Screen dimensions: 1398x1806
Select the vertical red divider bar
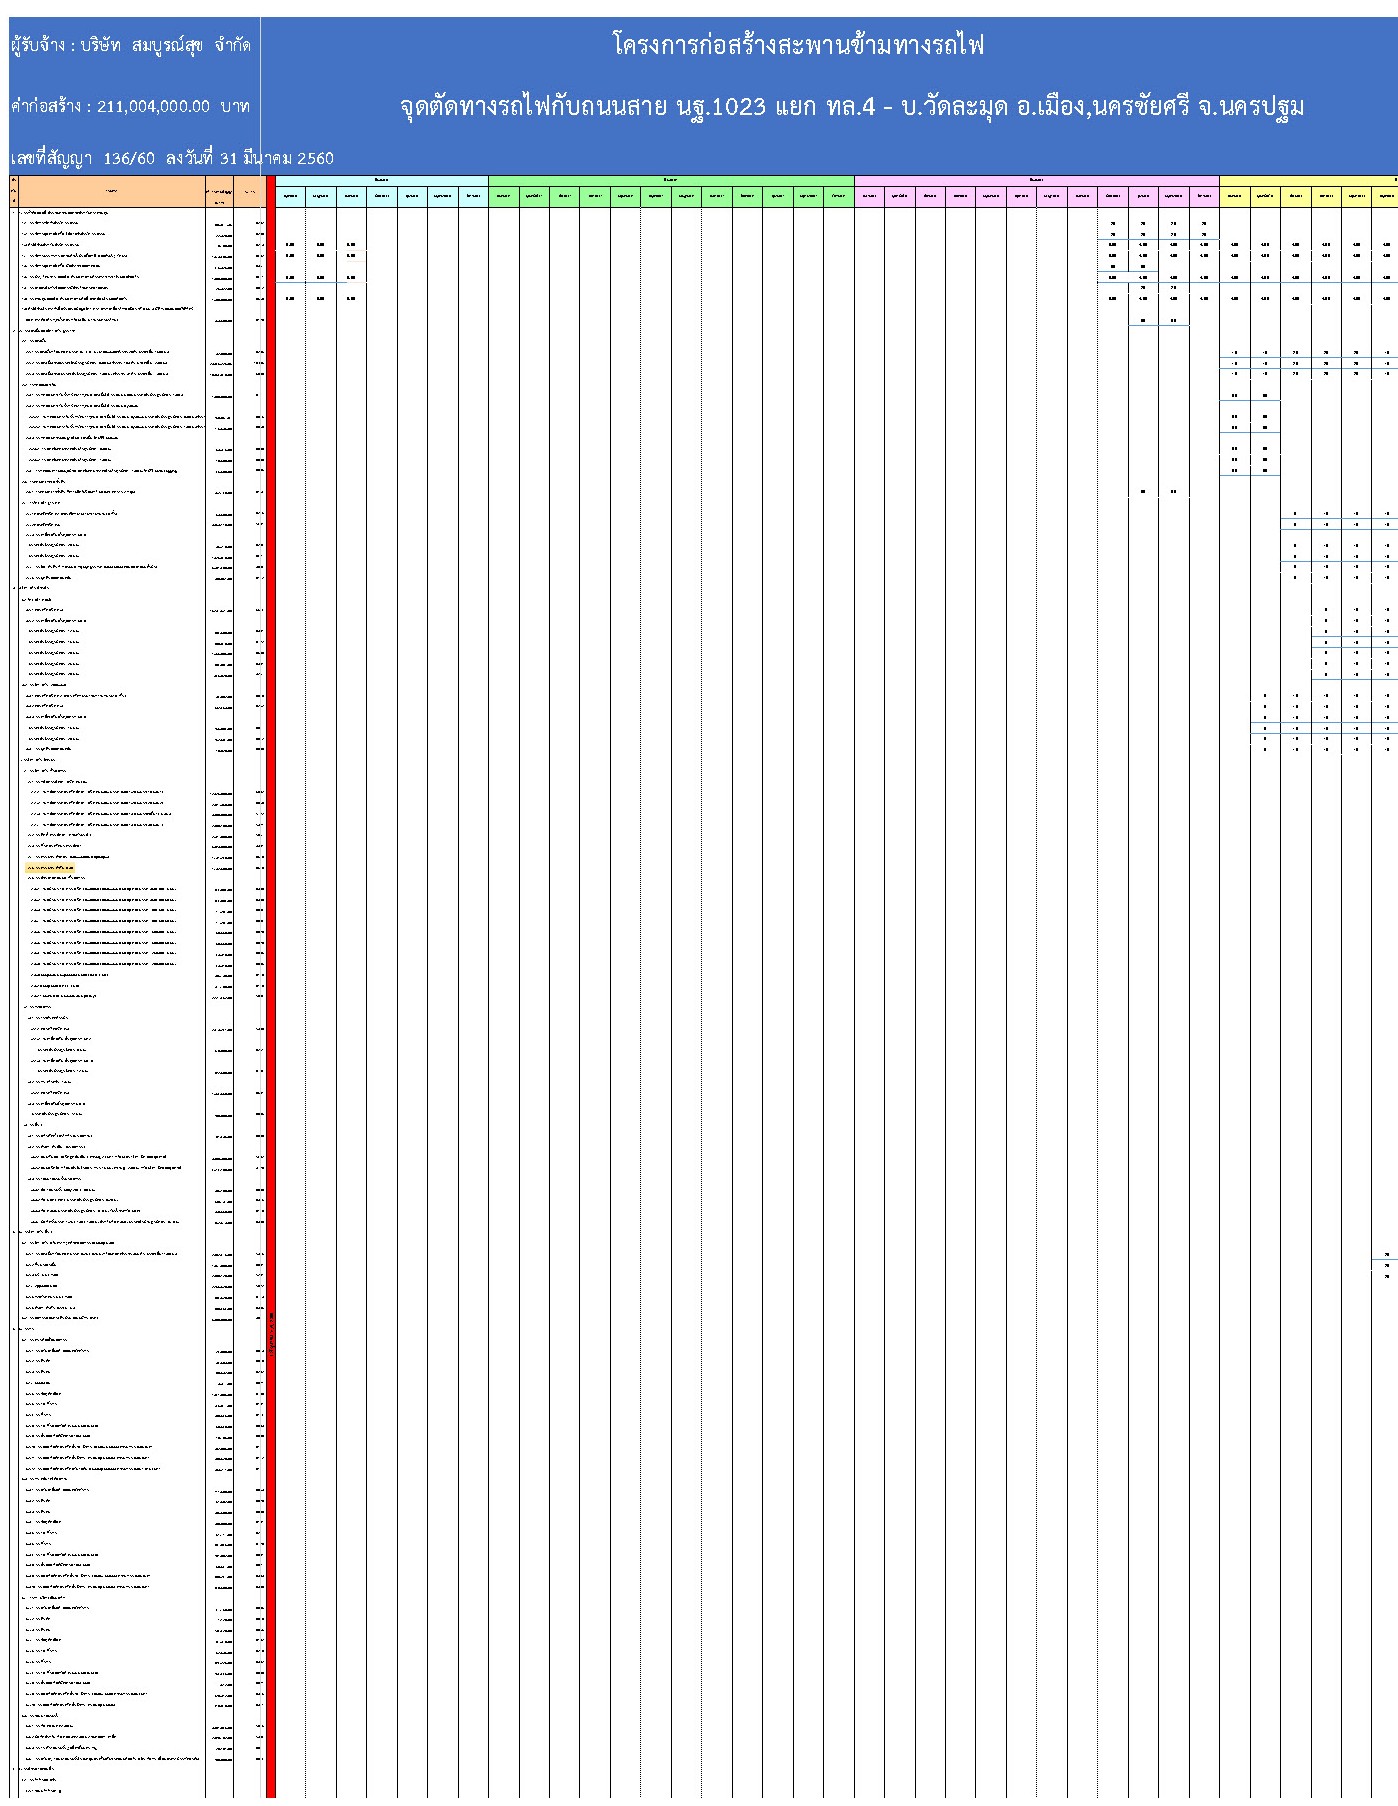[x=270, y=1000]
